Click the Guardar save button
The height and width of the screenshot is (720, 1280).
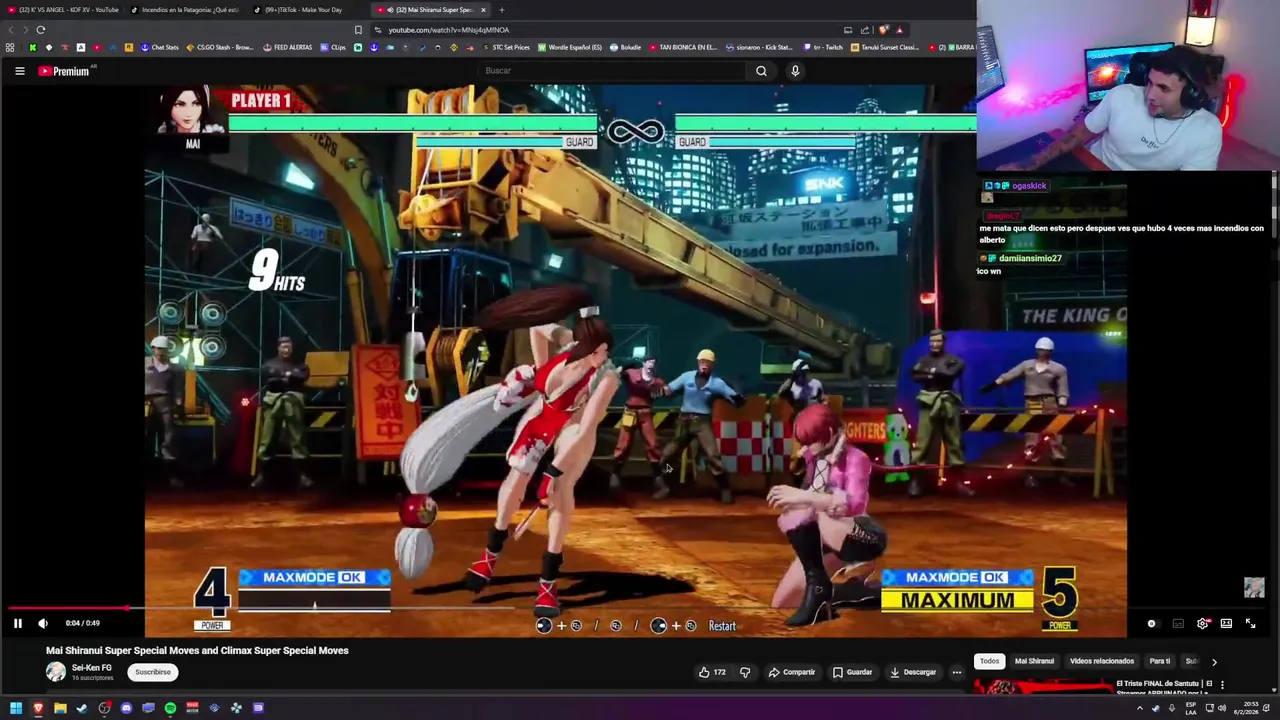853,672
